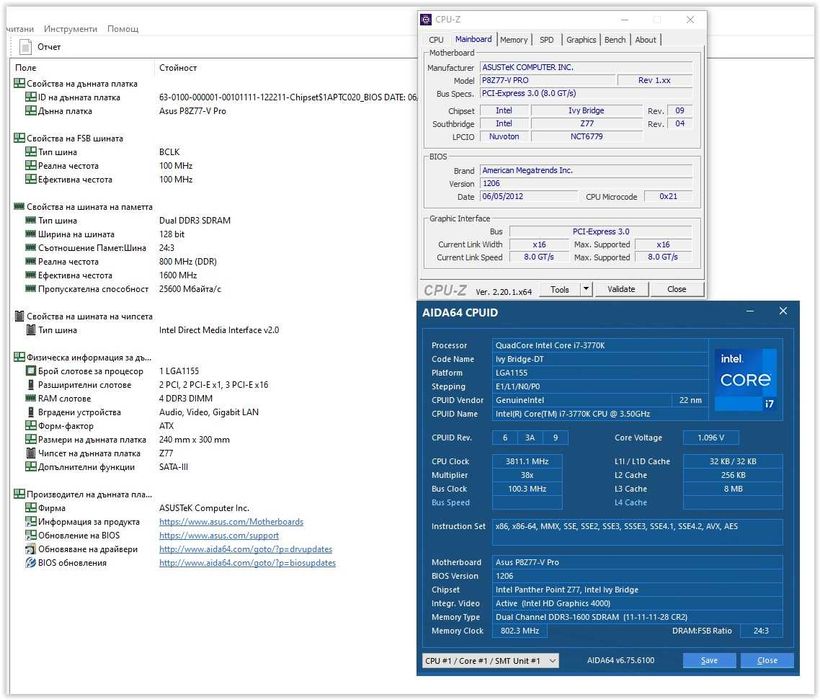Click the CPU socket count row icon
Image resolution: width=820 pixels, height=700 pixels.
click(31, 371)
